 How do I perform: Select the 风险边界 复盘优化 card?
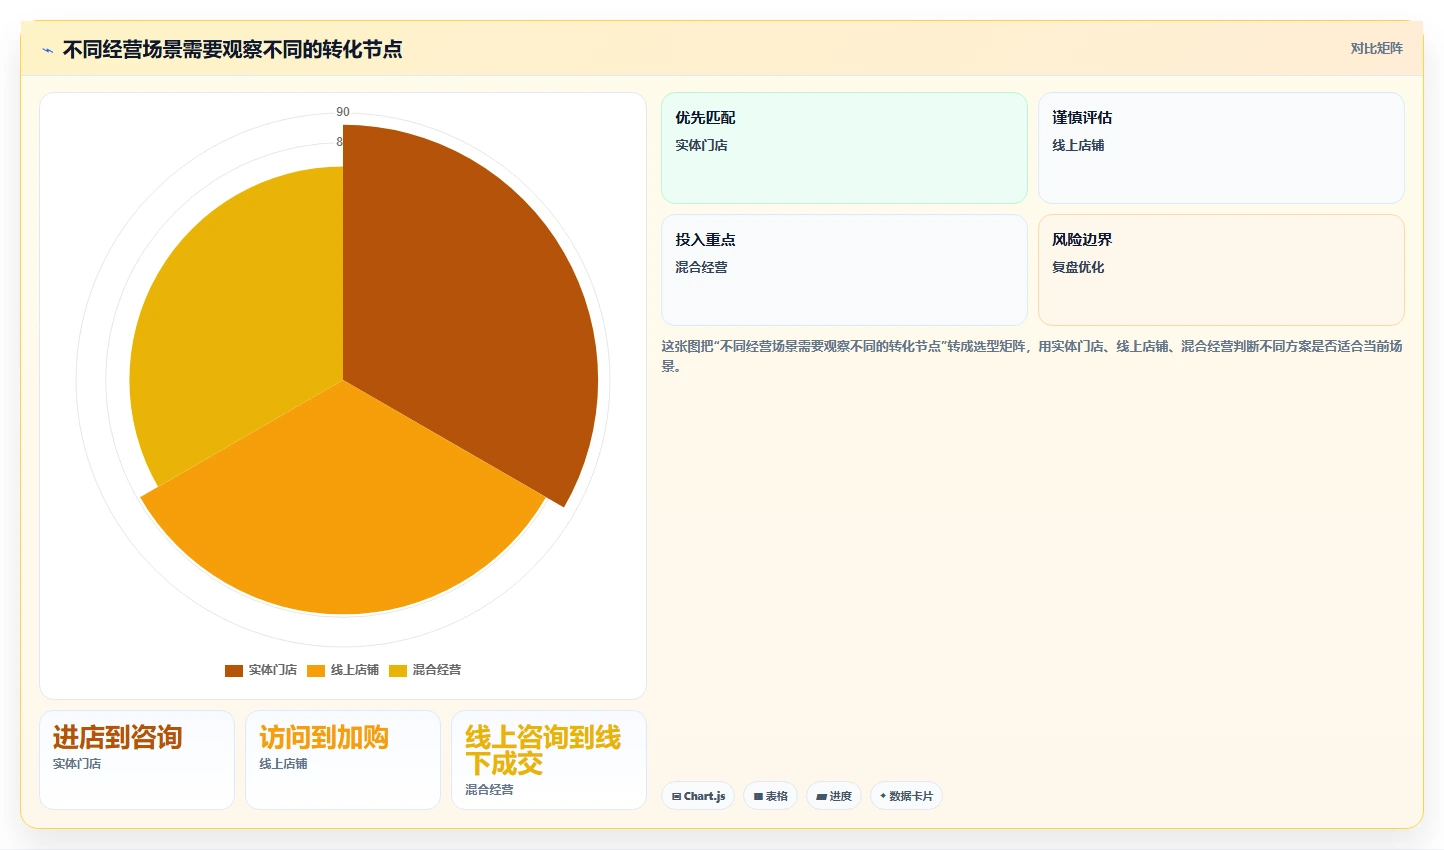click(1221, 270)
